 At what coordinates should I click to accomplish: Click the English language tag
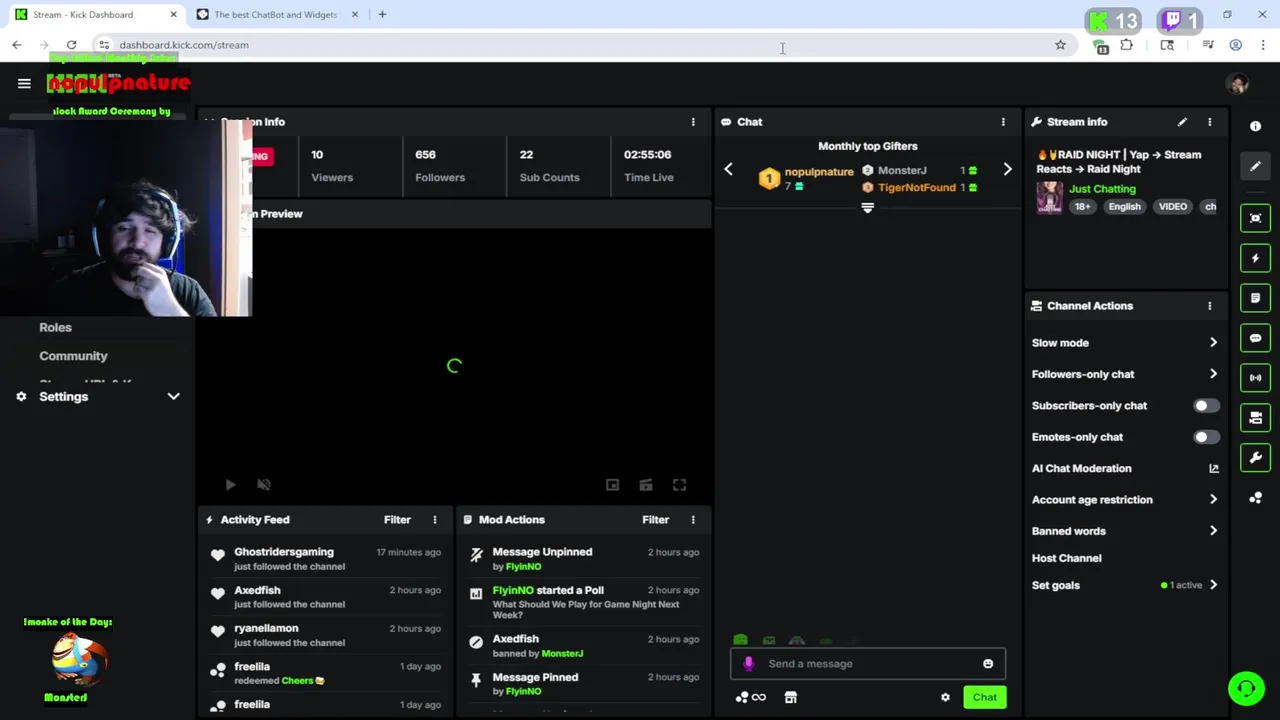[1124, 207]
